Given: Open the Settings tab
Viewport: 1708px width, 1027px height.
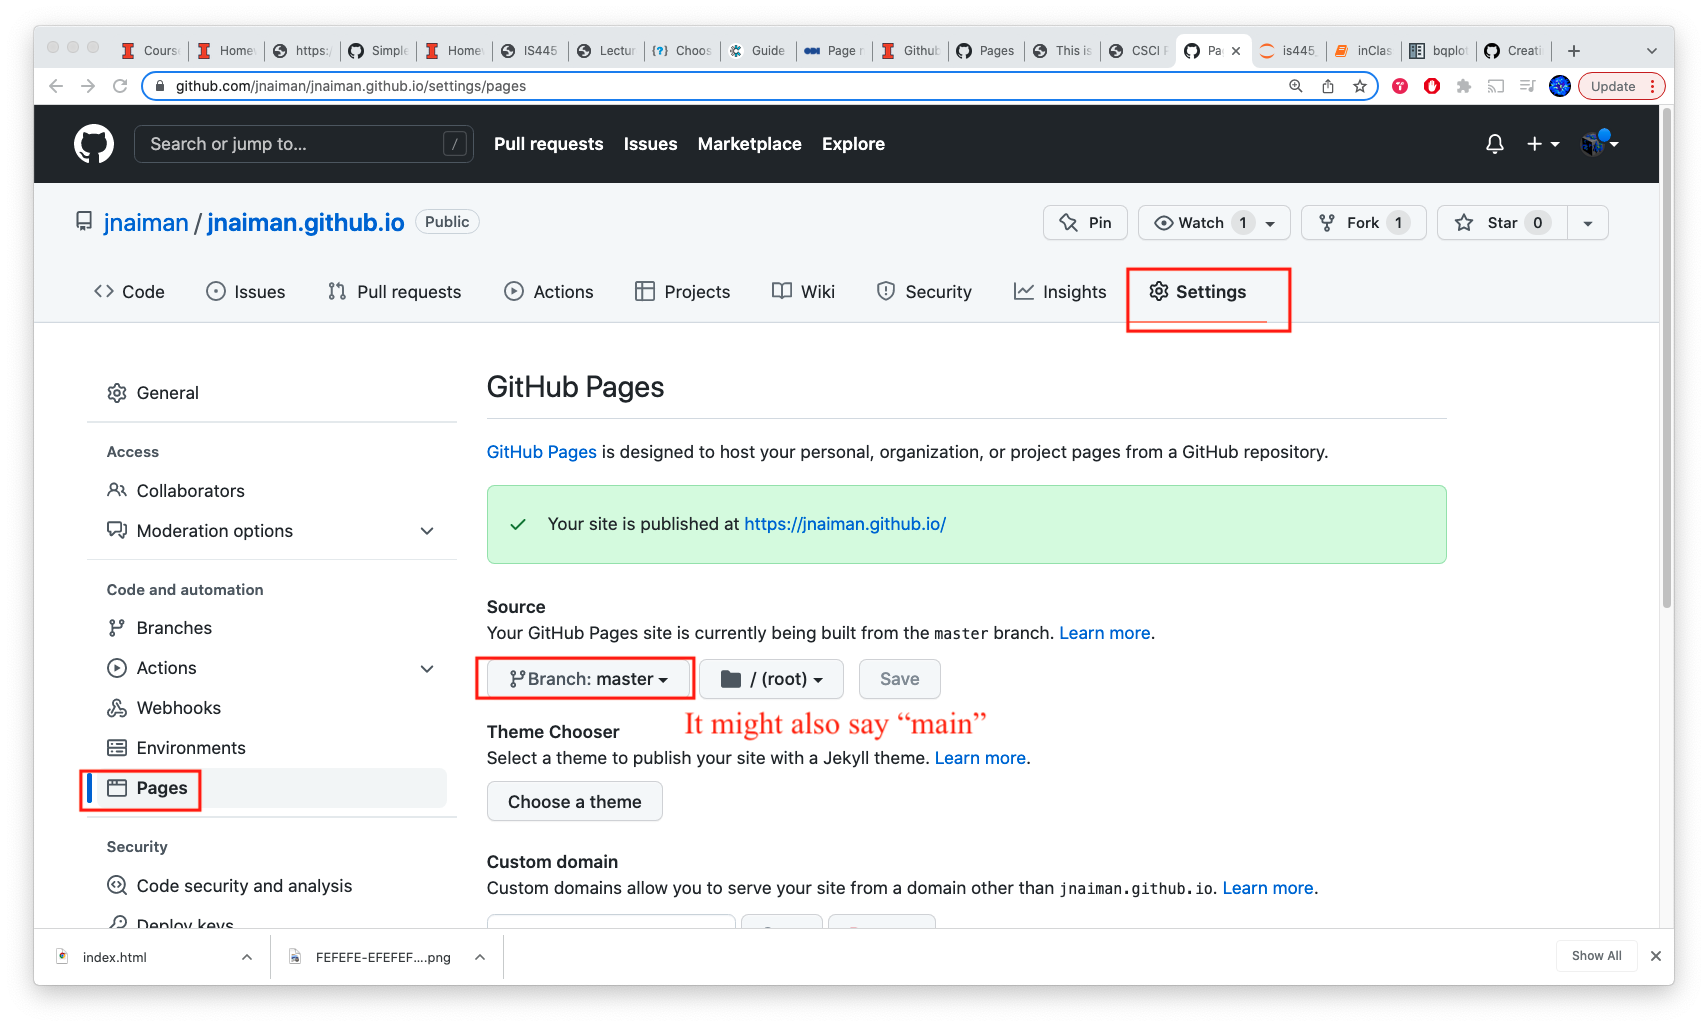Looking at the screenshot, I should click(x=1198, y=292).
